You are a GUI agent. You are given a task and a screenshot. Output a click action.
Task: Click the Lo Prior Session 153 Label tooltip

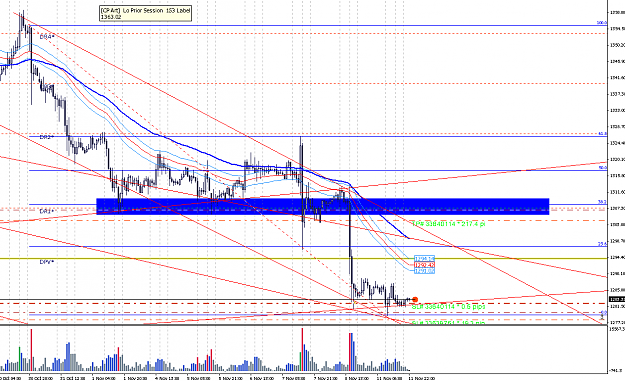[x=145, y=14]
